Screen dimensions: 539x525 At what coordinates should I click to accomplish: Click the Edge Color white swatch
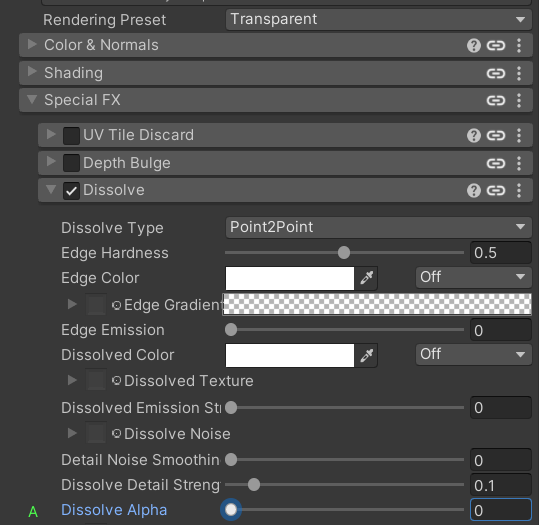click(x=290, y=278)
